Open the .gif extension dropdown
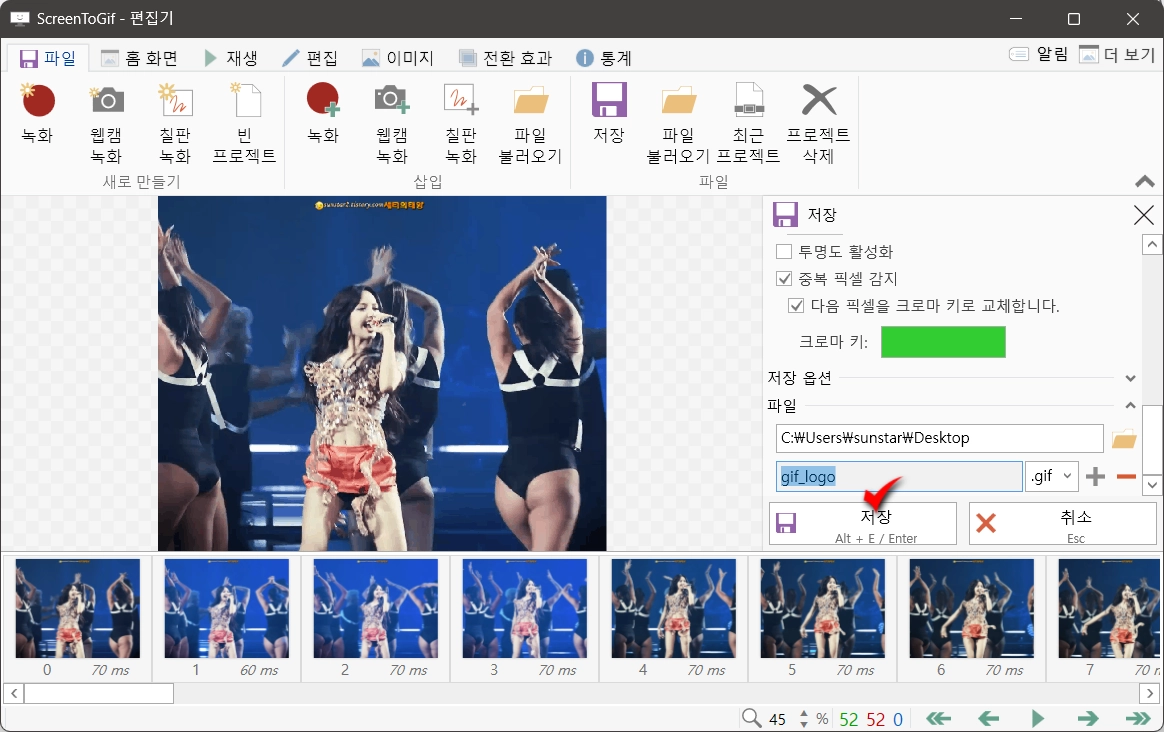This screenshot has height=732, width=1164. pos(1052,477)
